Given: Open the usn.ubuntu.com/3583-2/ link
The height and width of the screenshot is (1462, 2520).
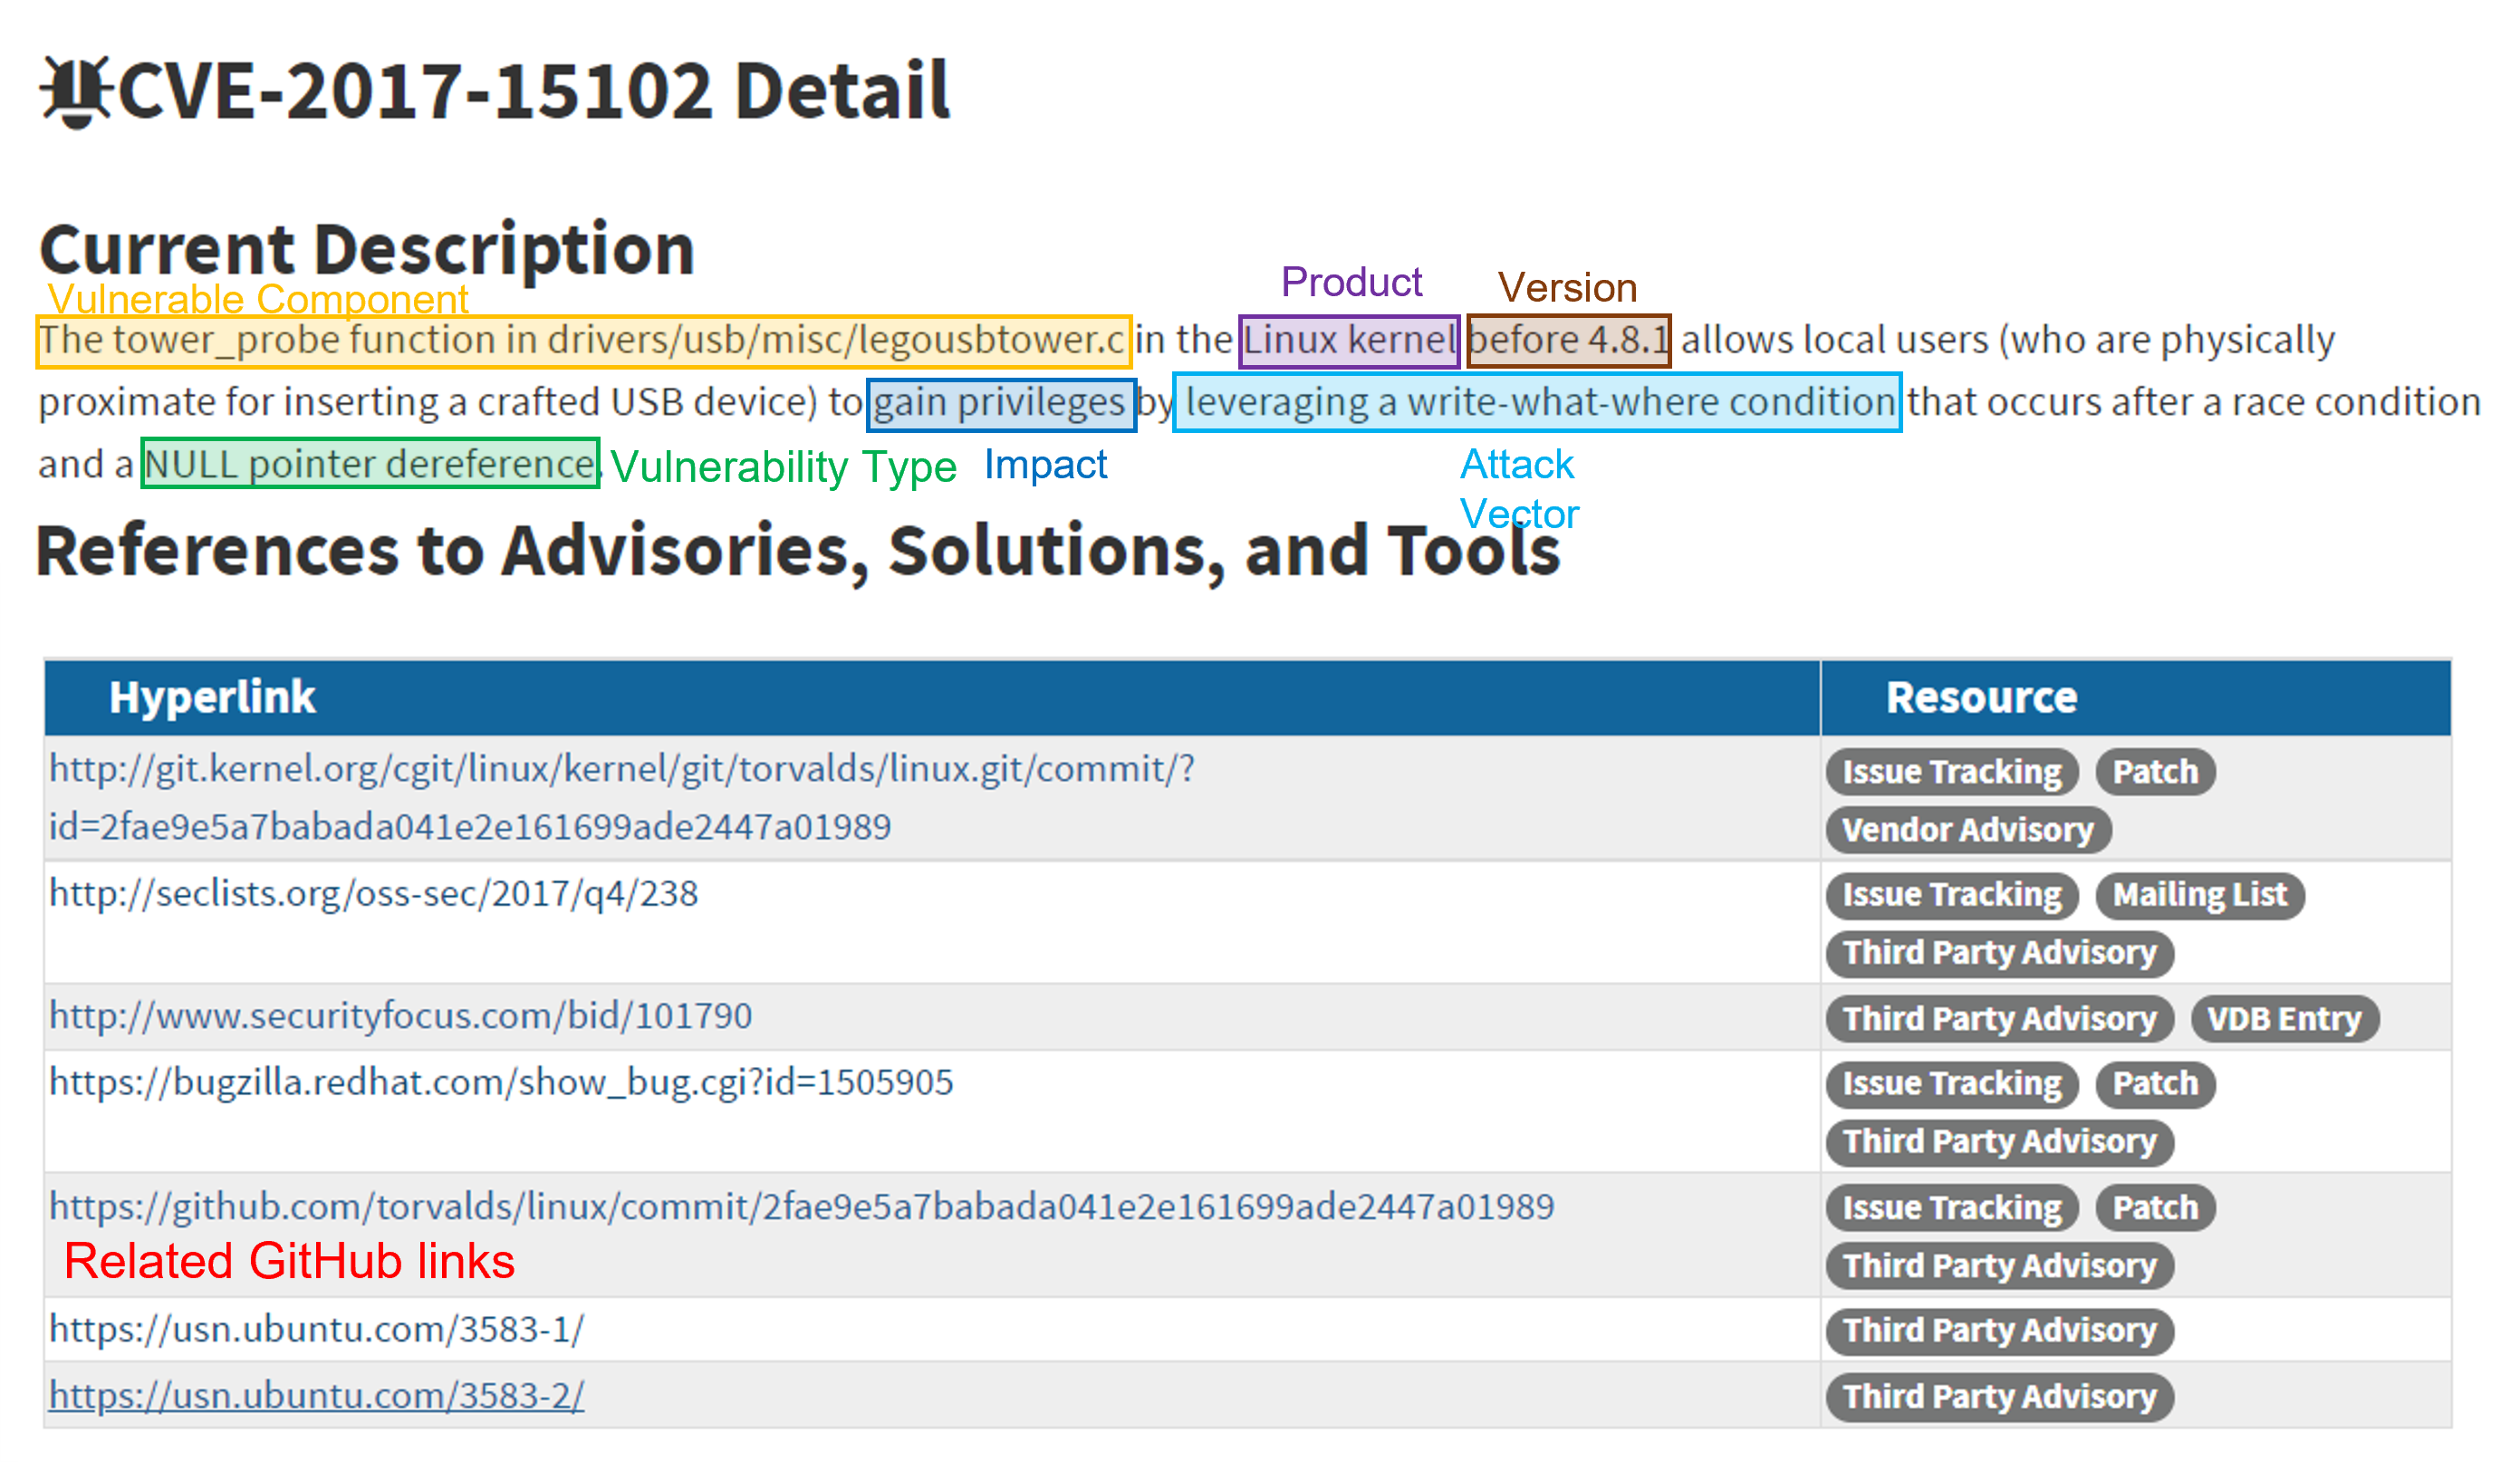Looking at the screenshot, I should [x=316, y=1395].
